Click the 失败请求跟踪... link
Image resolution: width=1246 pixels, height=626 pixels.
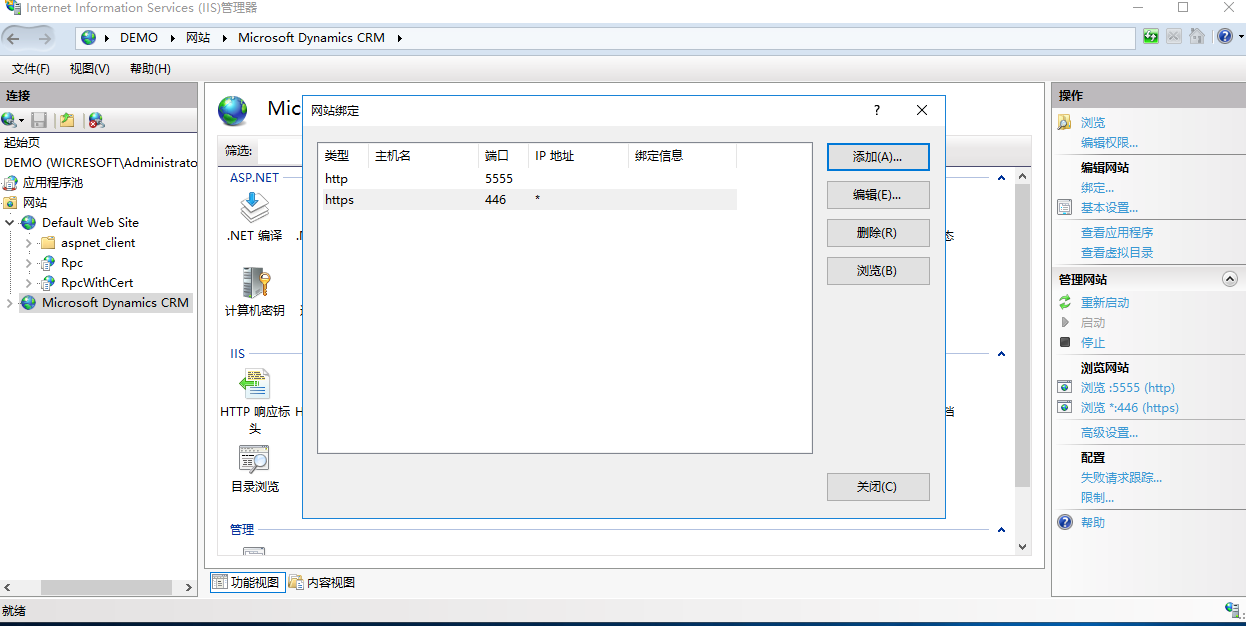click(x=1121, y=477)
